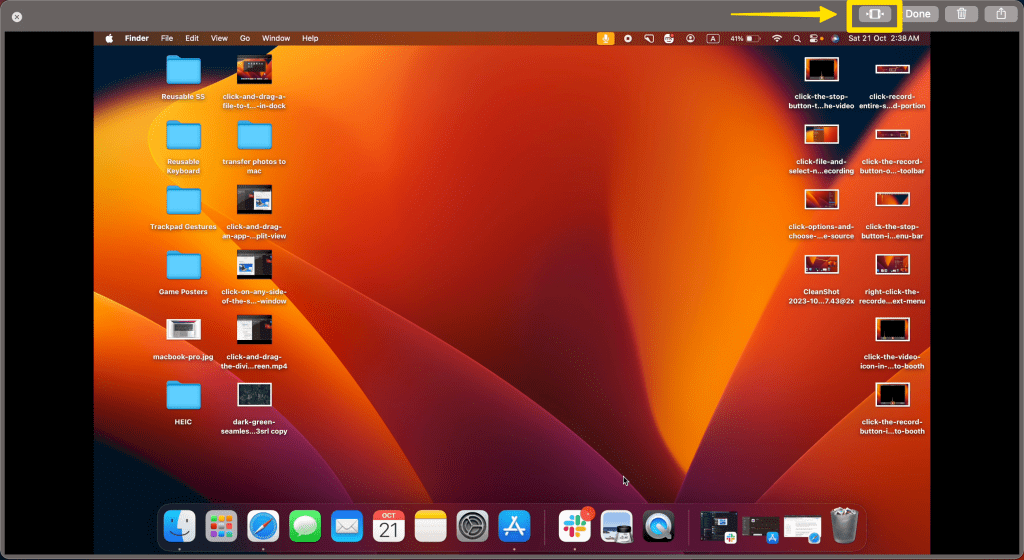
Task: Select the macbook-pro.jpg file
Action: pyautogui.click(x=184, y=339)
